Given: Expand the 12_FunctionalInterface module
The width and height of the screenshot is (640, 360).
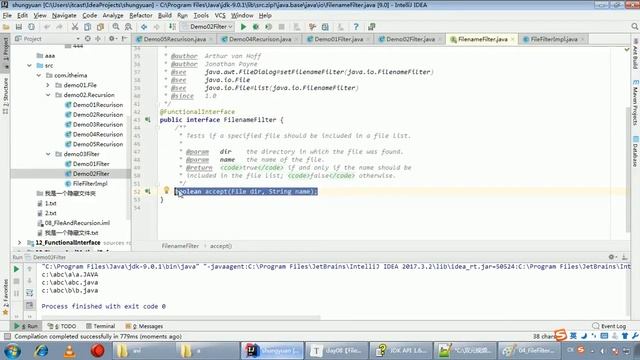Looking at the screenshot, I should point(19,242).
